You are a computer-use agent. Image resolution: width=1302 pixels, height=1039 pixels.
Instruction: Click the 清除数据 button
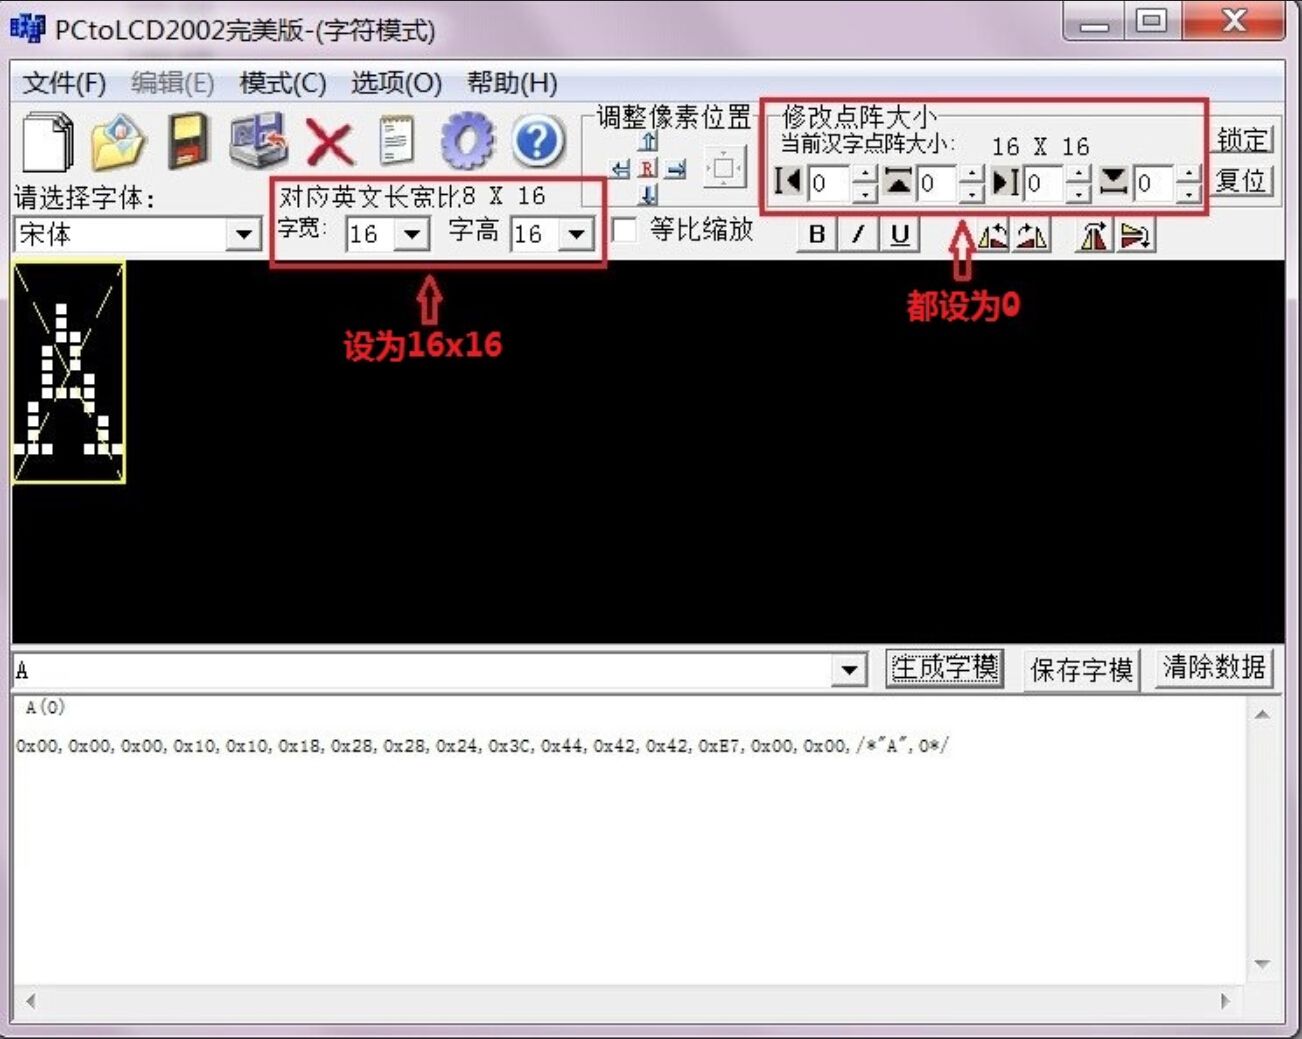coord(1214,668)
